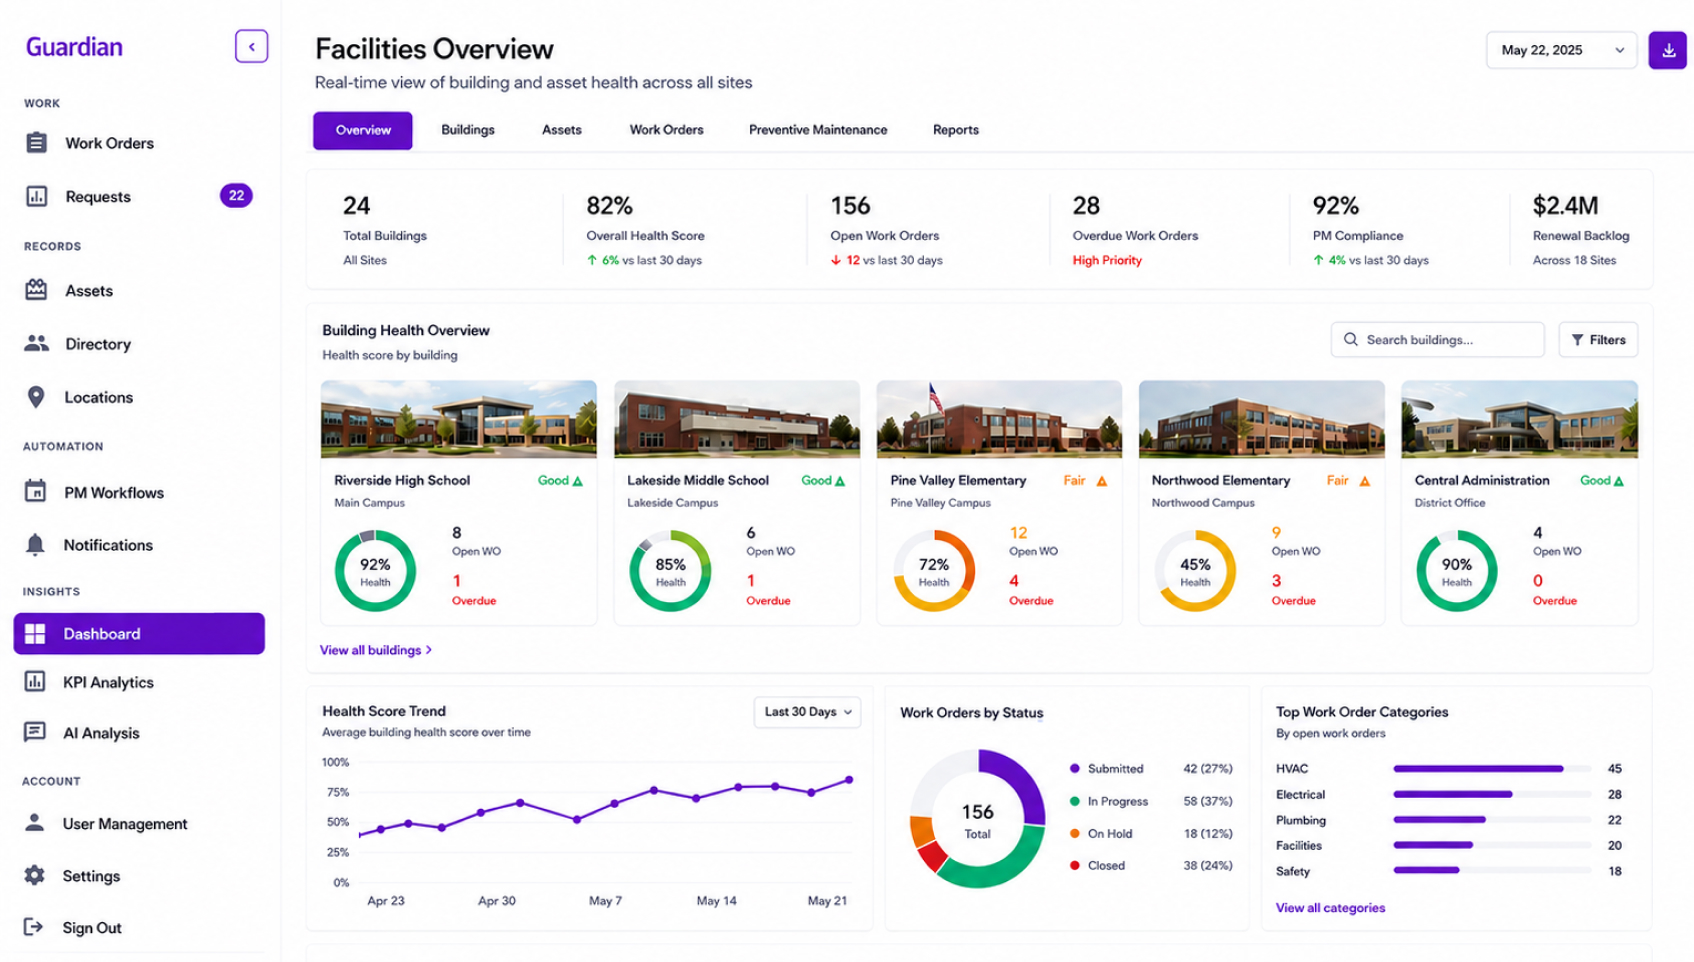Go to Preventive Maintenance tab

[818, 130]
